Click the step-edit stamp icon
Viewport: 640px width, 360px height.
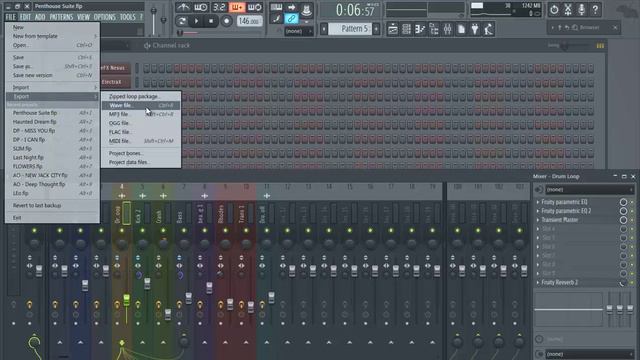[307, 9]
